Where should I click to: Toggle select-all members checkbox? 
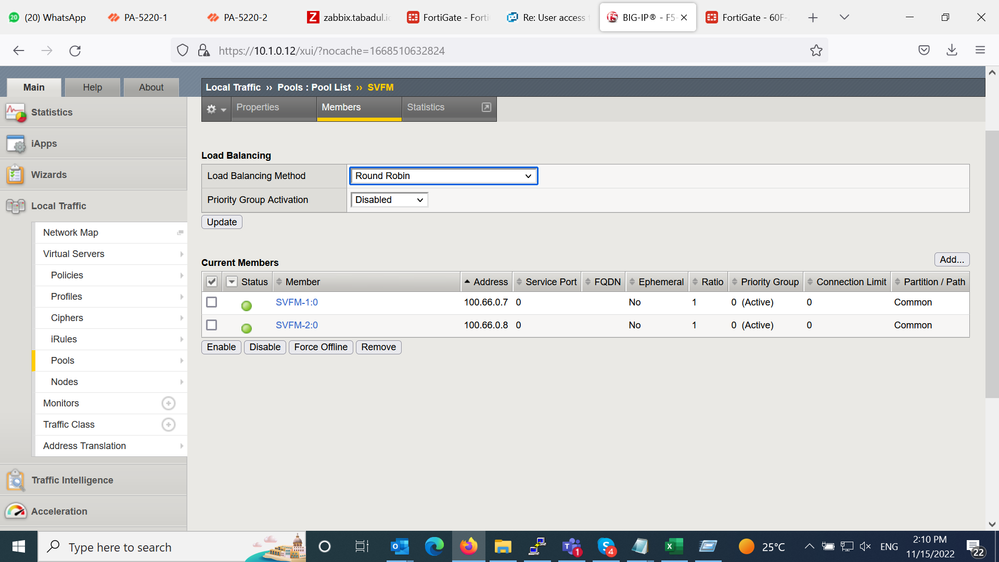212,282
